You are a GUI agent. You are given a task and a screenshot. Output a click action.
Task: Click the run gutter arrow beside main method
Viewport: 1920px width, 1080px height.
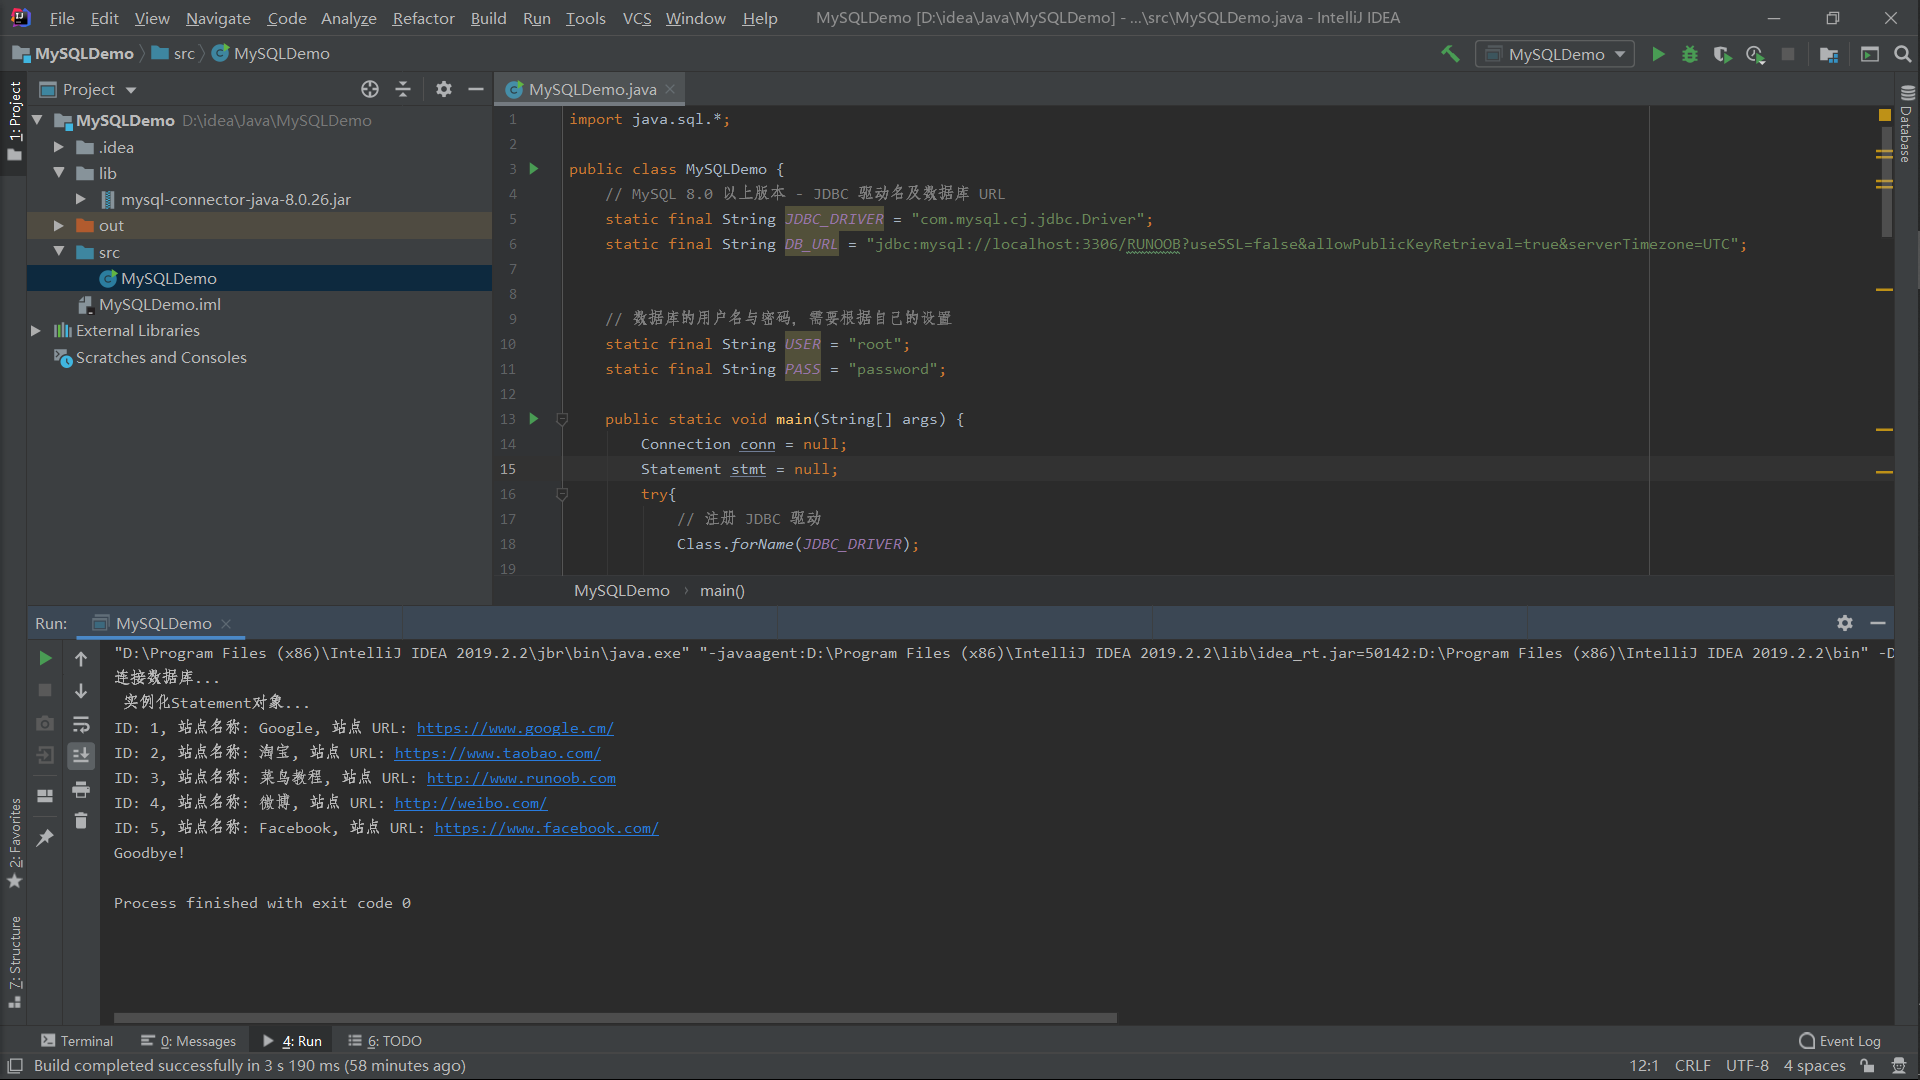click(x=534, y=419)
